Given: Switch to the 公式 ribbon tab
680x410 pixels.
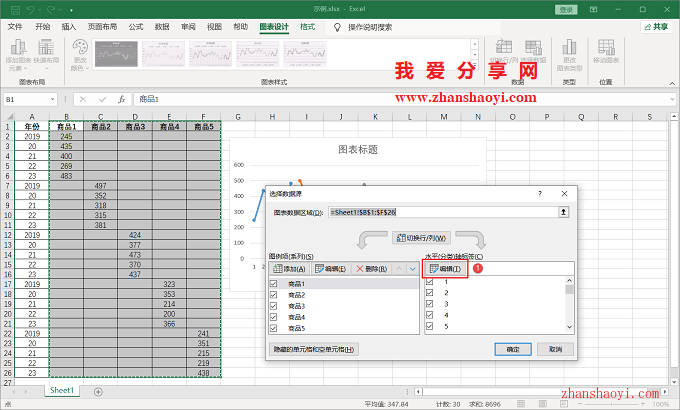Looking at the screenshot, I should (x=136, y=27).
